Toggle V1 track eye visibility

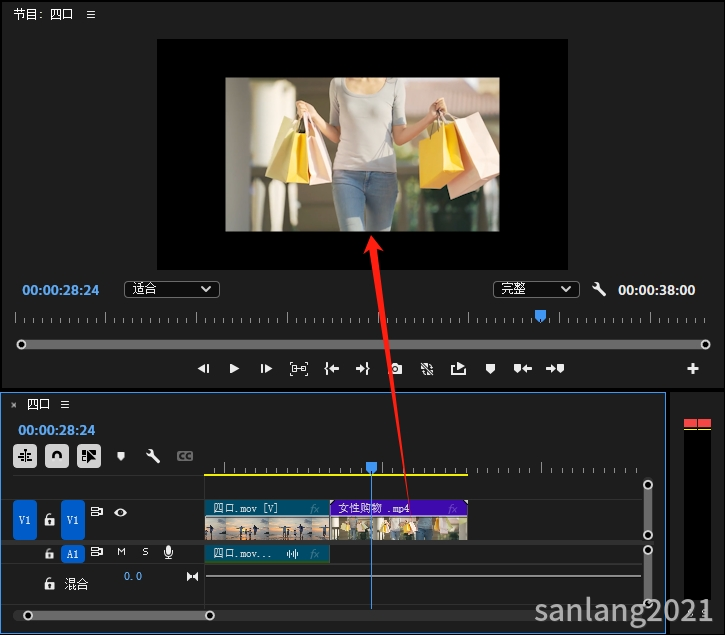tap(121, 512)
